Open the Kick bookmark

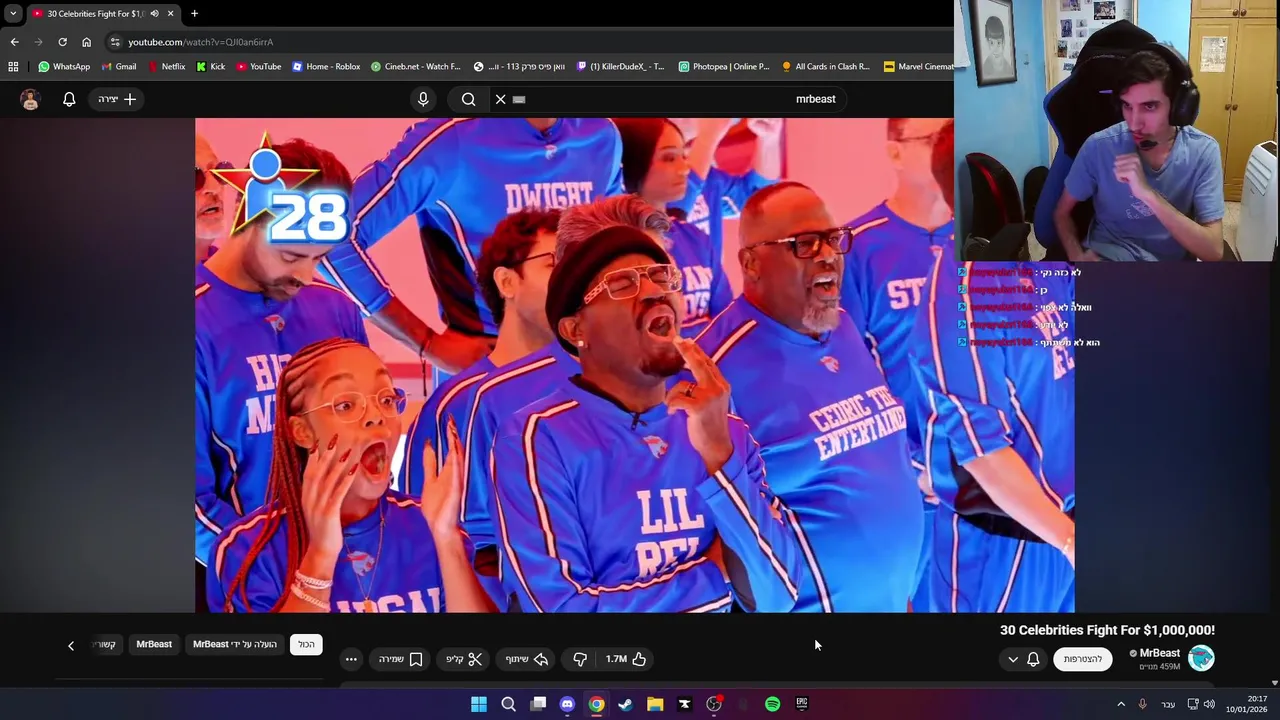(211, 67)
